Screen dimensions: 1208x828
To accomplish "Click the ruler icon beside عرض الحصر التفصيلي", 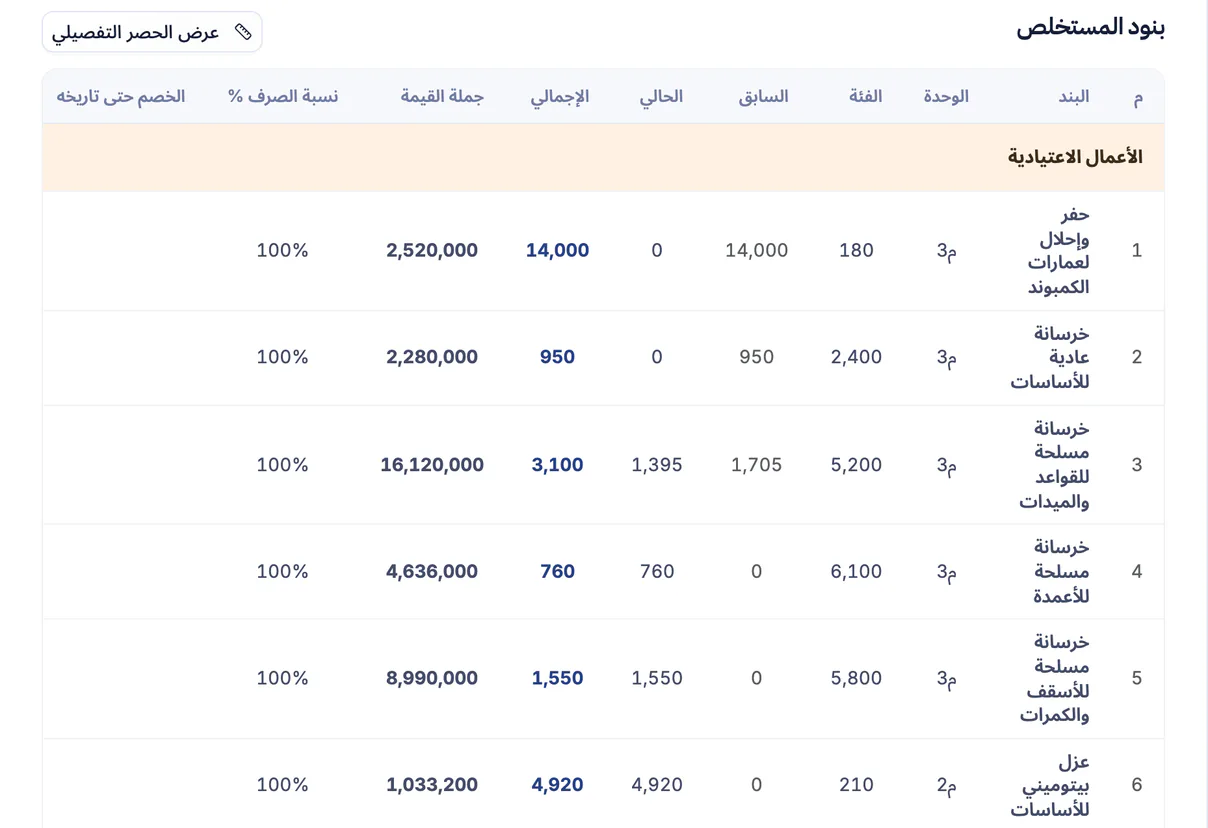I will (x=243, y=32).
